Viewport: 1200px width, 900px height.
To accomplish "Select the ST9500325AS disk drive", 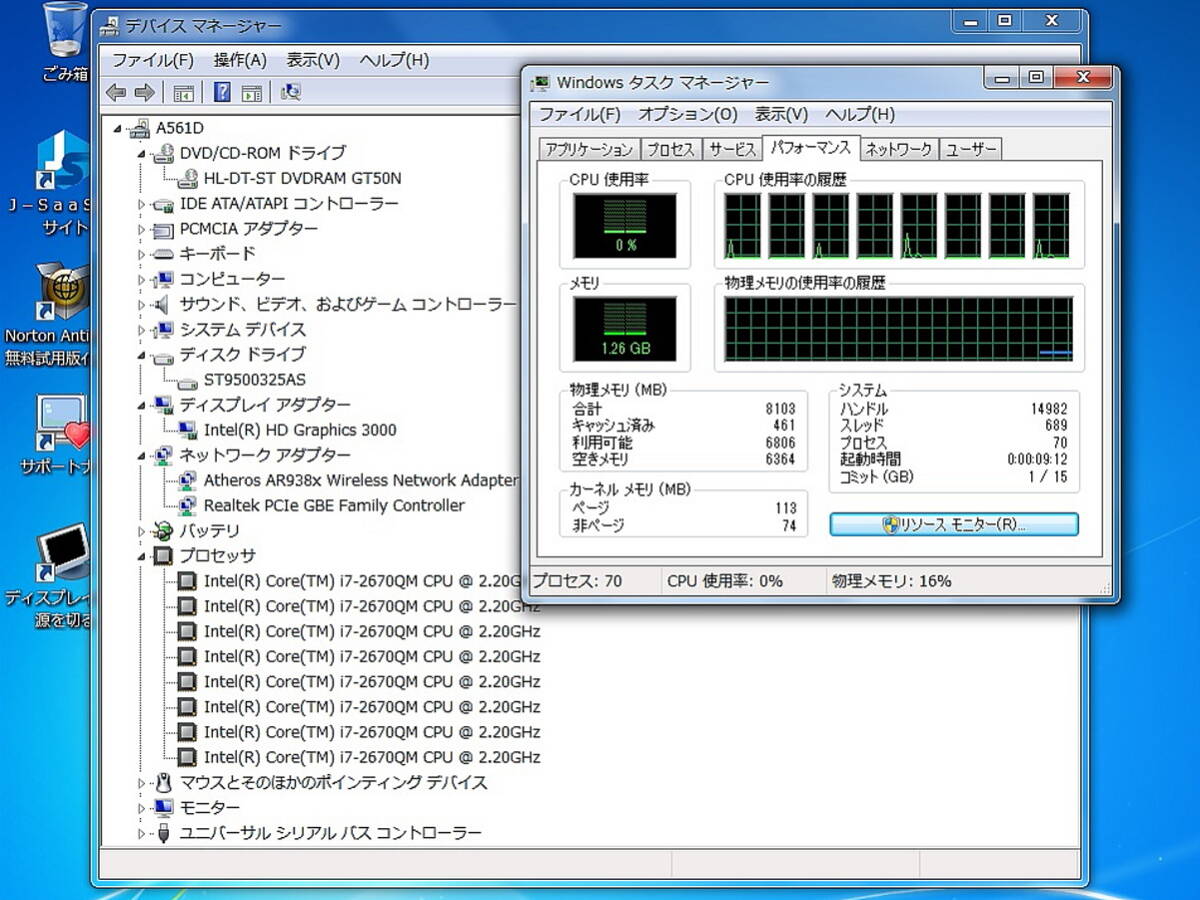I will tap(255, 380).
